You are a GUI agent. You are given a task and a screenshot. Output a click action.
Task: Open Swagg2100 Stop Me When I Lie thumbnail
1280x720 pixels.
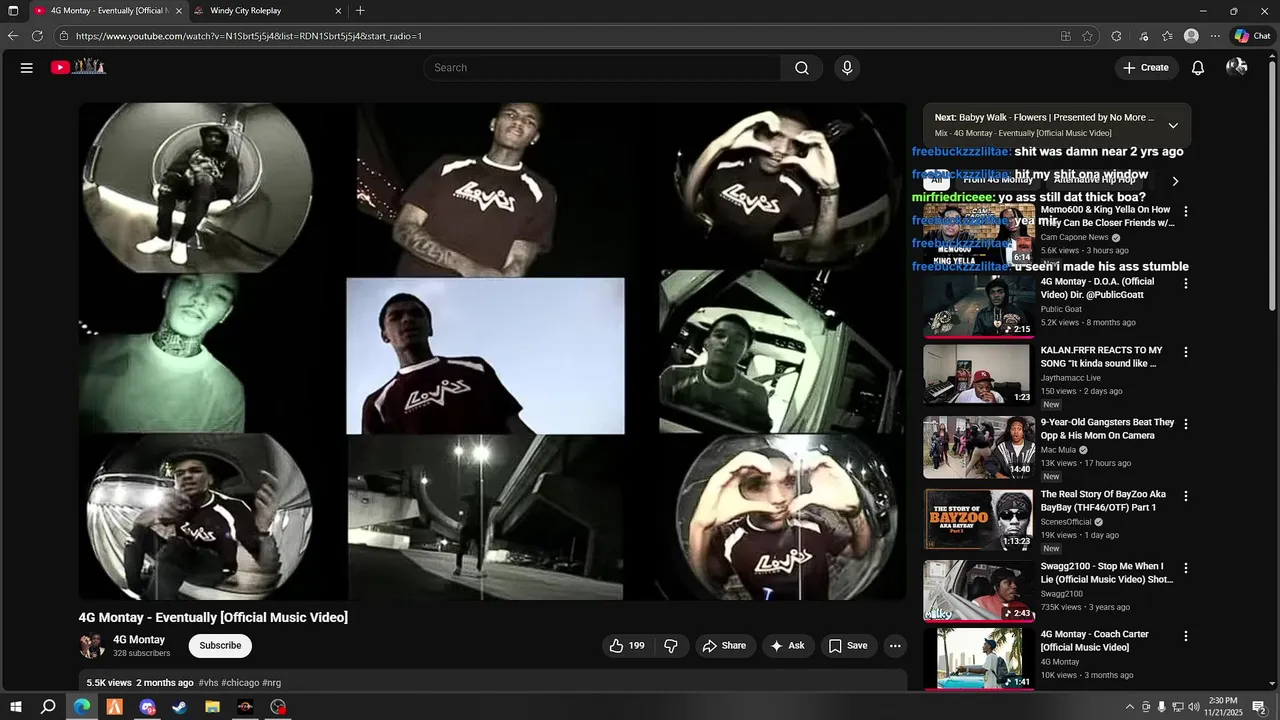[979, 591]
